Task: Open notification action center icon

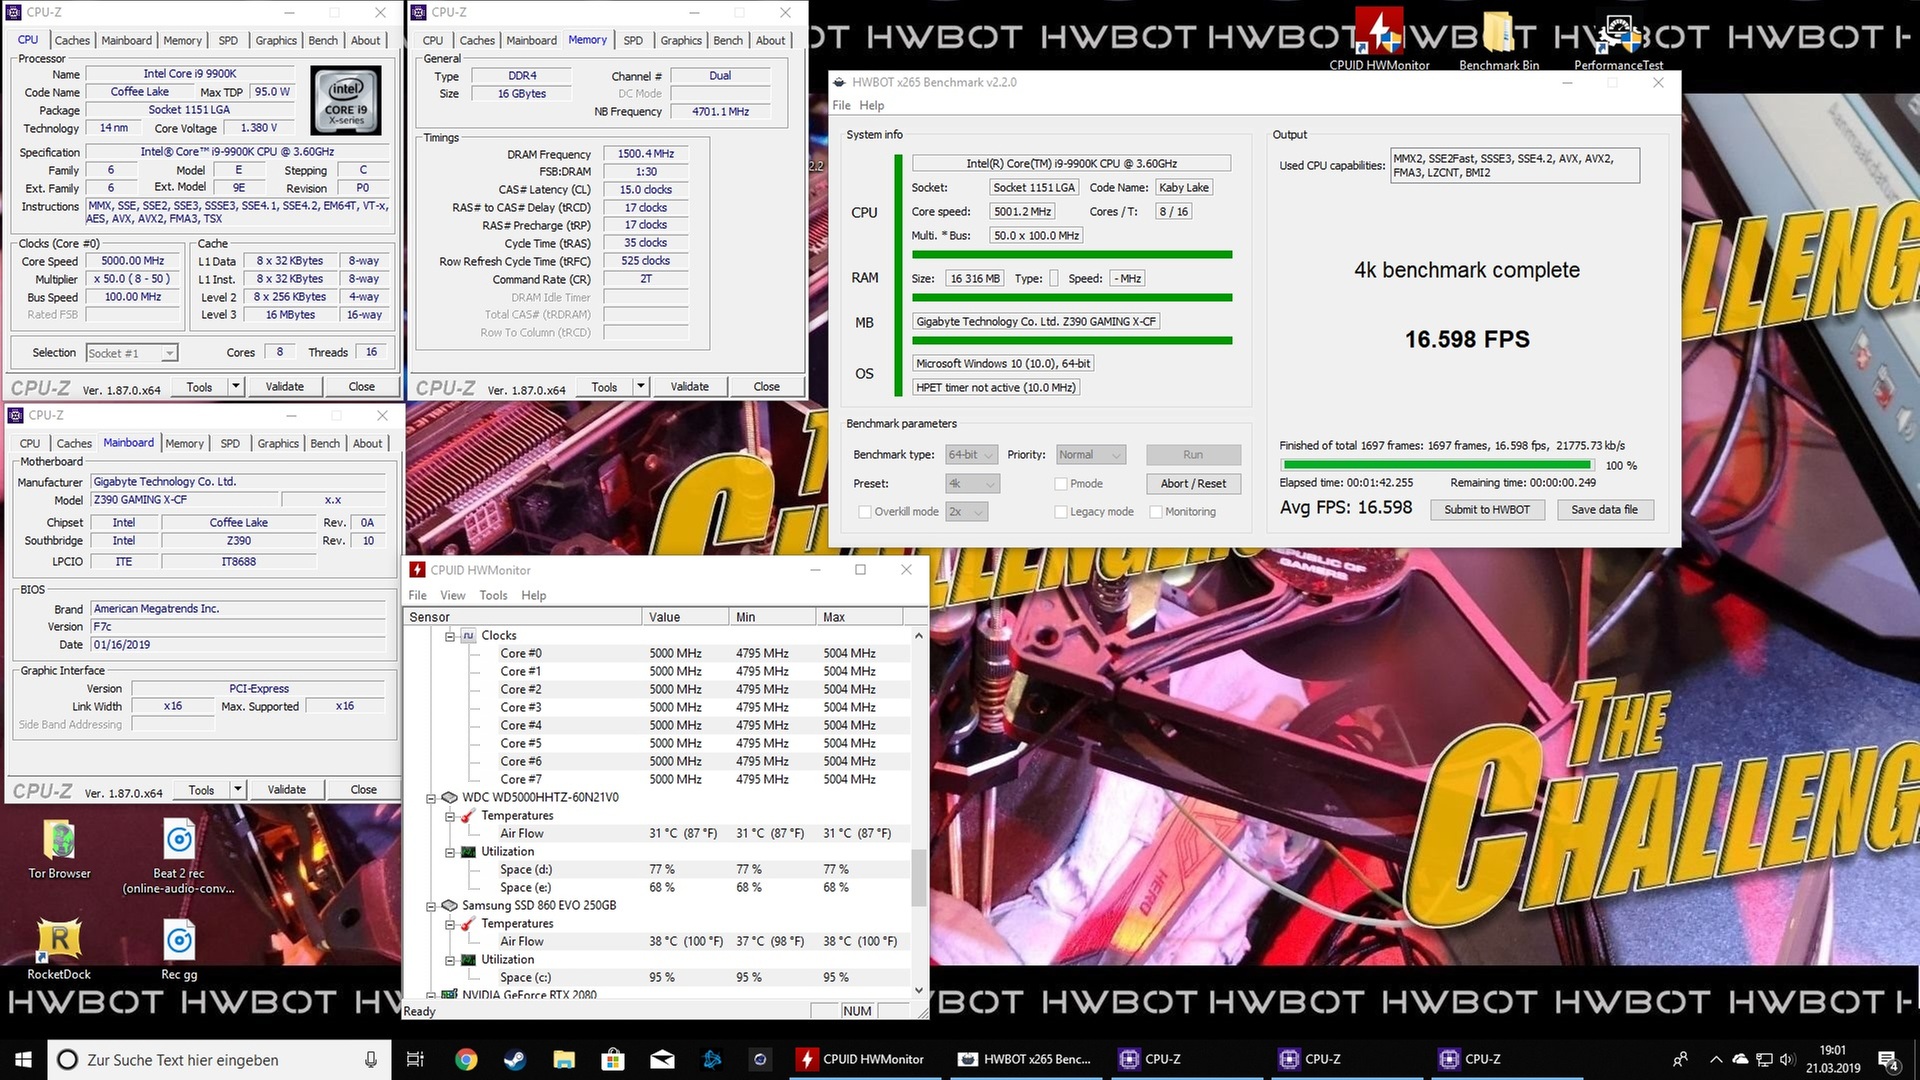Action: tap(1888, 1059)
